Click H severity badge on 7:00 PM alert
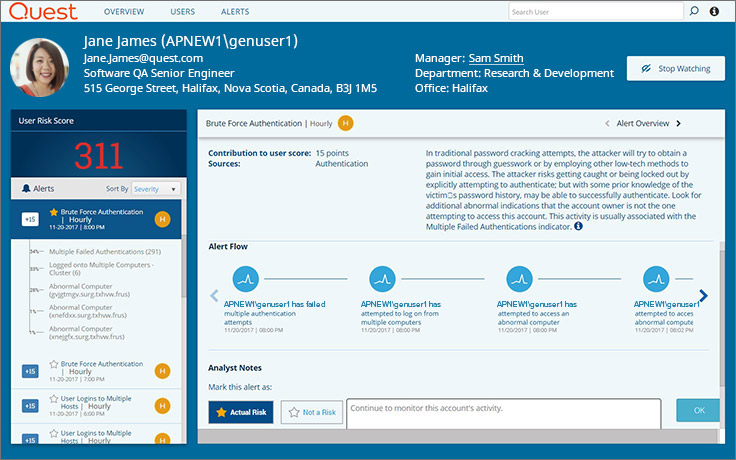Screen dimensions: 736x460 (162, 371)
